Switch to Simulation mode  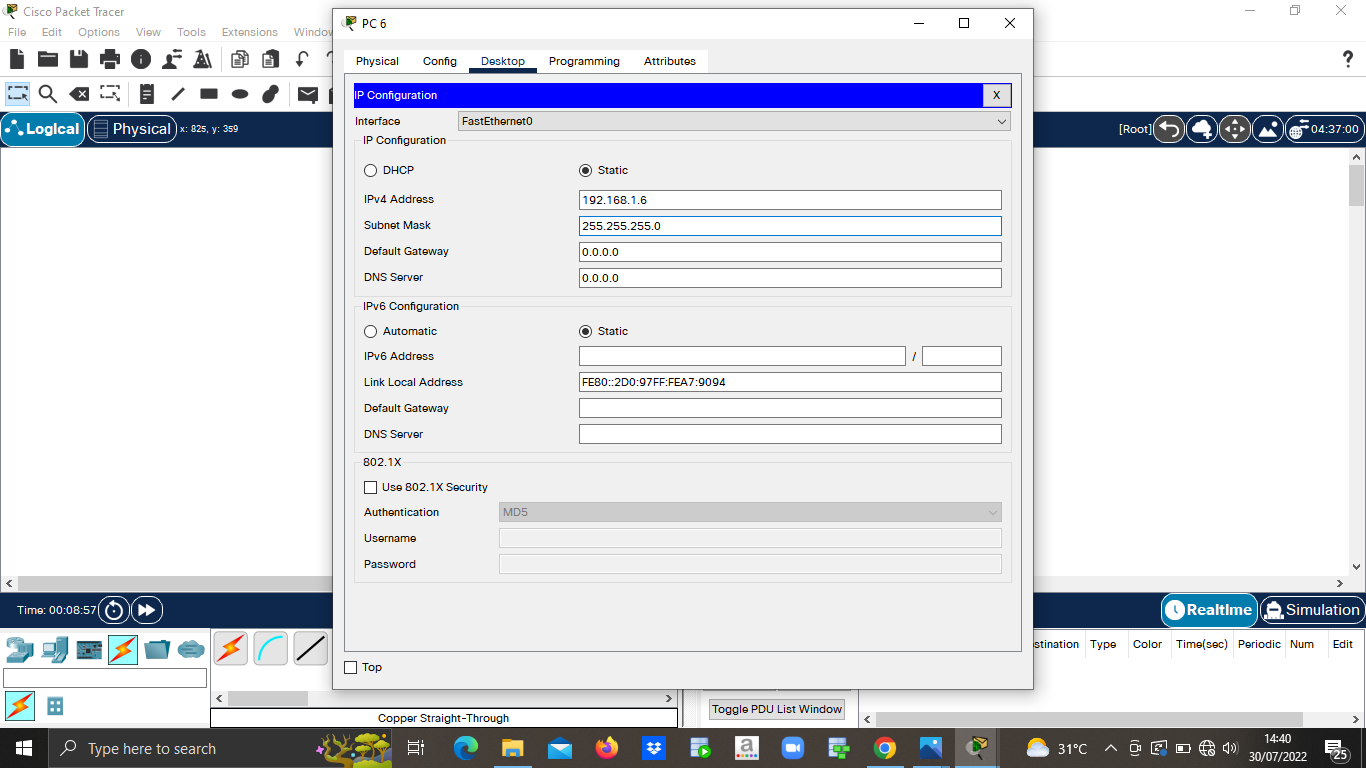1312,610
